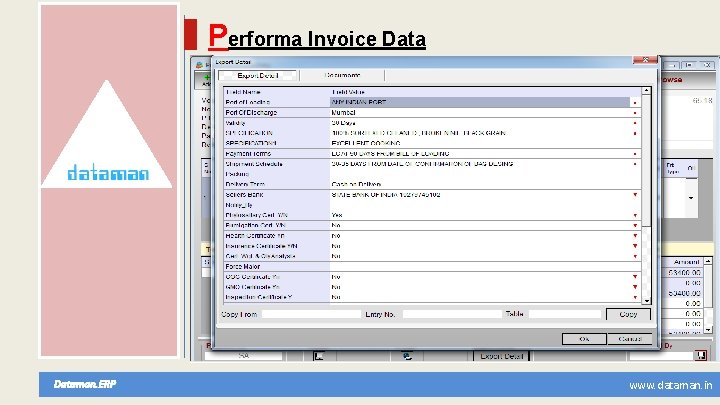720x405 pixels.
Task: Open the dropdown arrow in background grid column
Action: tap(691, 198)
